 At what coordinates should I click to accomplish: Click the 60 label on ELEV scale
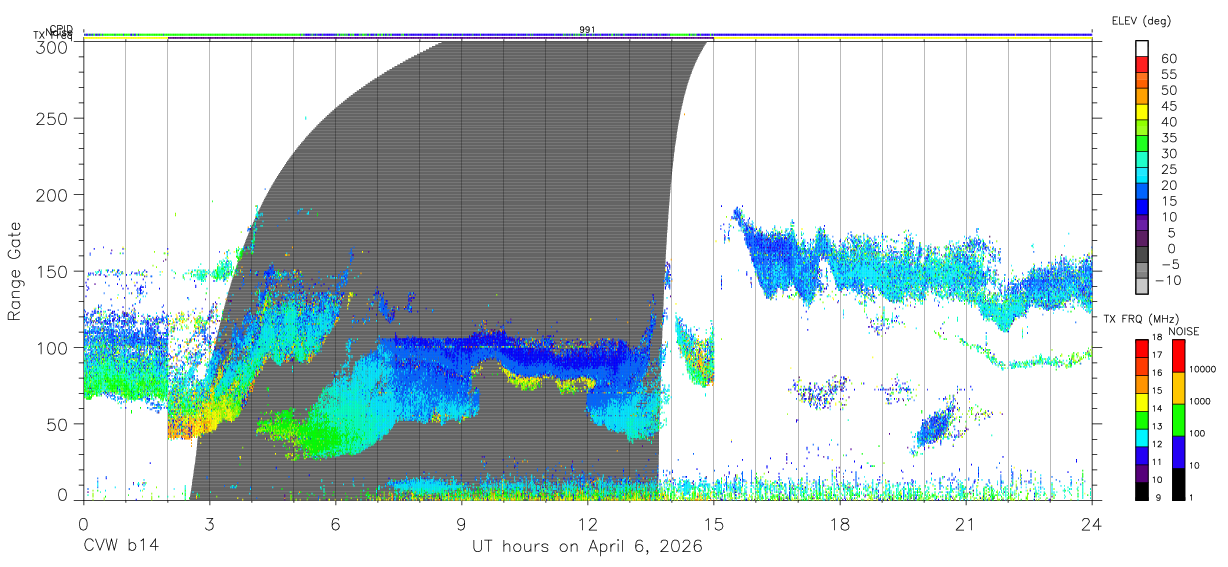click(1167, 58)
